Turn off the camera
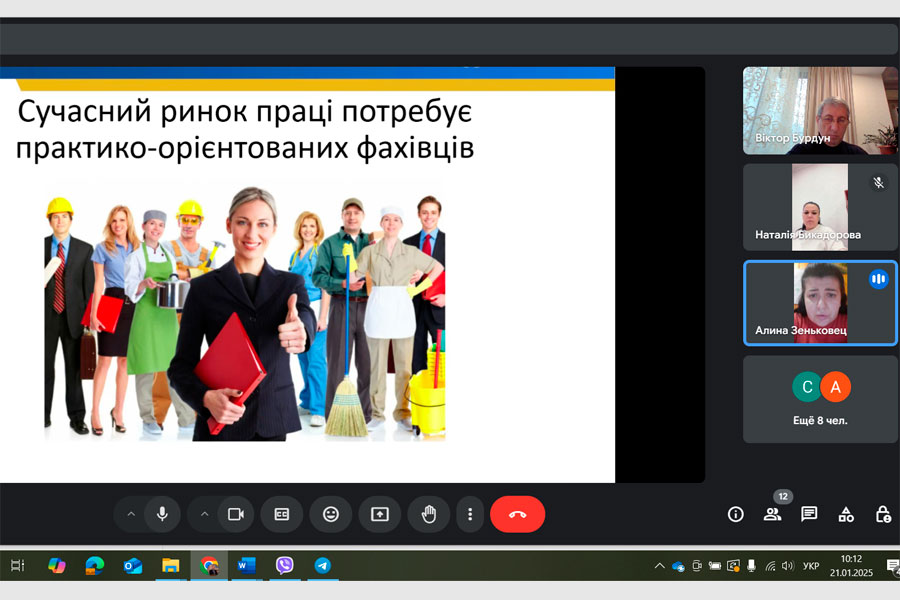Image resolution: width=900 pixels, height=600 pixels. click(236, 514)
